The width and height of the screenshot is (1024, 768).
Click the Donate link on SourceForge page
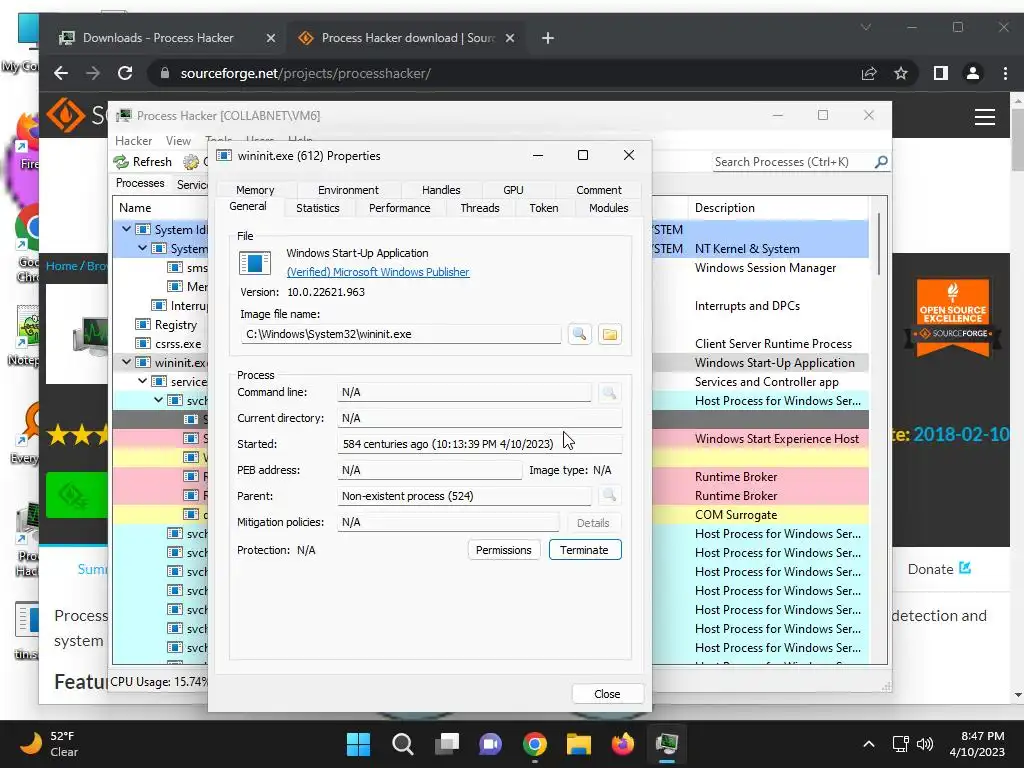[x=939, y=569]
